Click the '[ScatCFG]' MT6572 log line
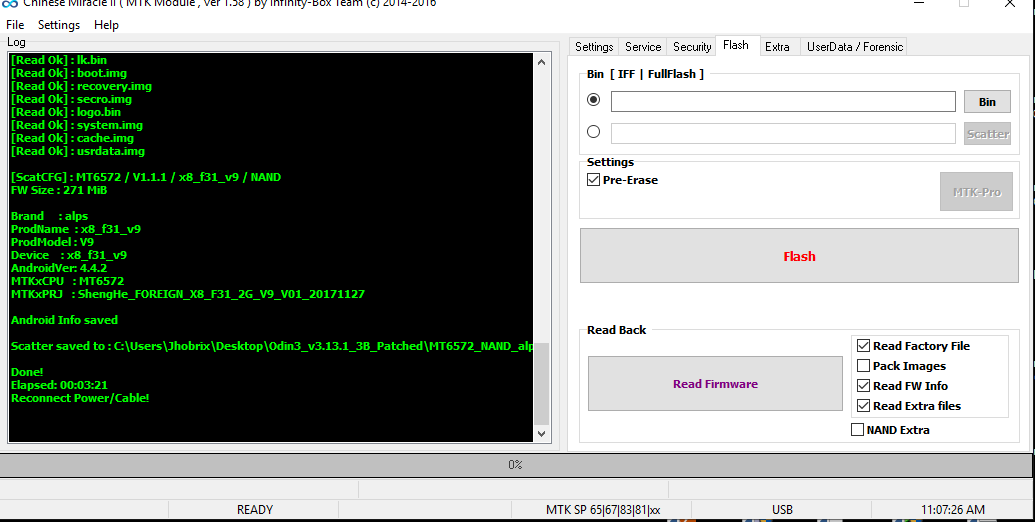This screenshot has width=1035, height=522. coord(146,177)
